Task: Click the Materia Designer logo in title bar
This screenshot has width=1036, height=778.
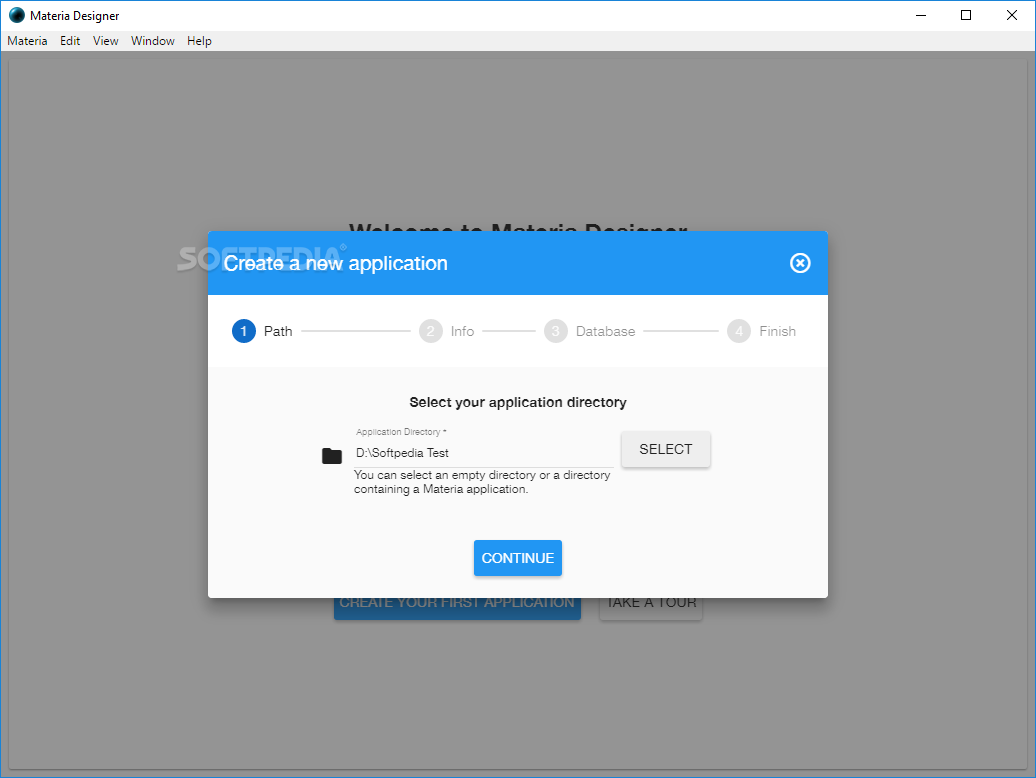Action: (x=17, y=15)
